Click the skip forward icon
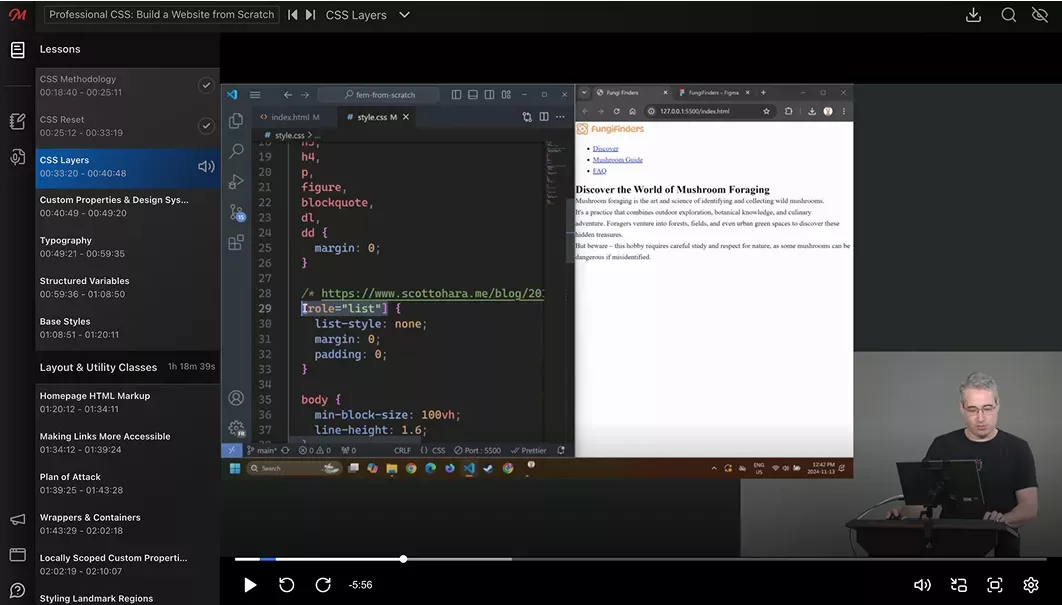 pos(323,585)
